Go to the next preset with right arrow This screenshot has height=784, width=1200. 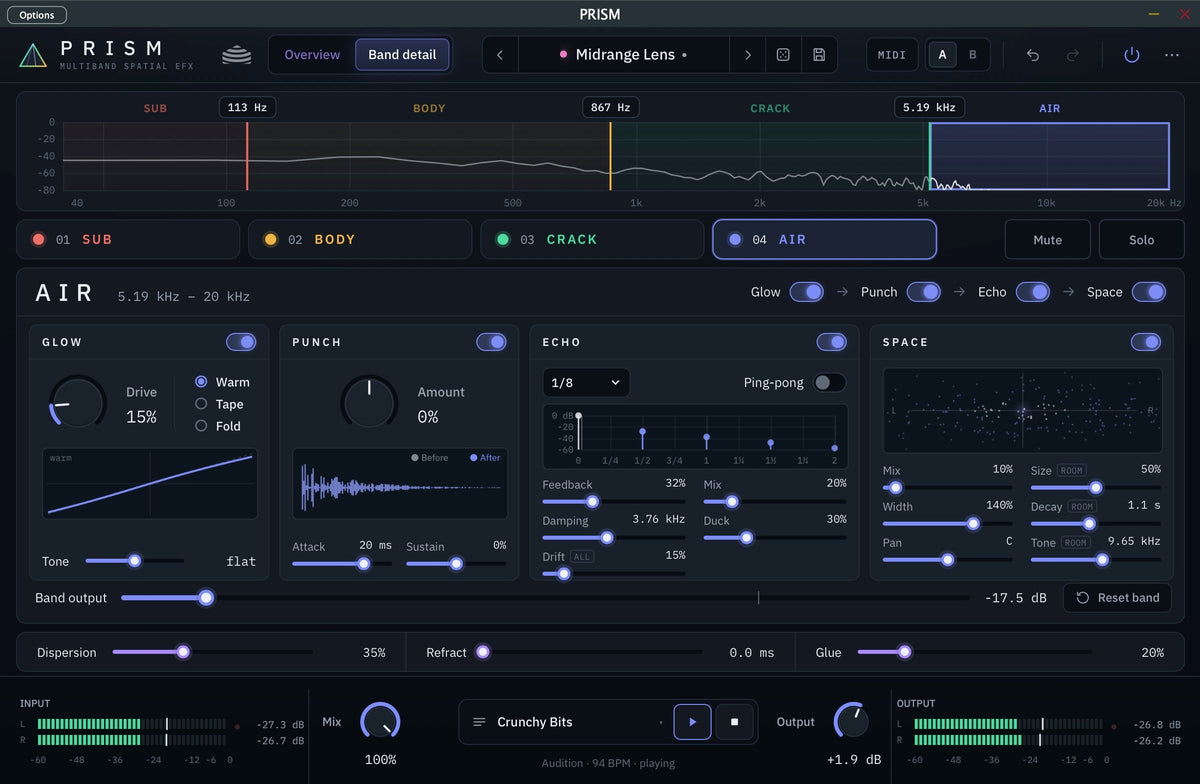pyautogui.click(x=747, y=55)
